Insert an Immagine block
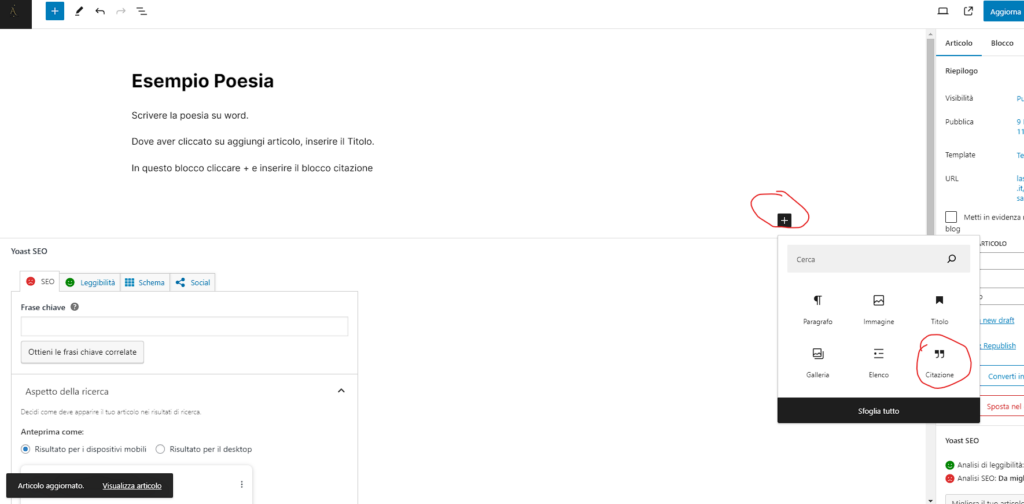 [878, 308]
